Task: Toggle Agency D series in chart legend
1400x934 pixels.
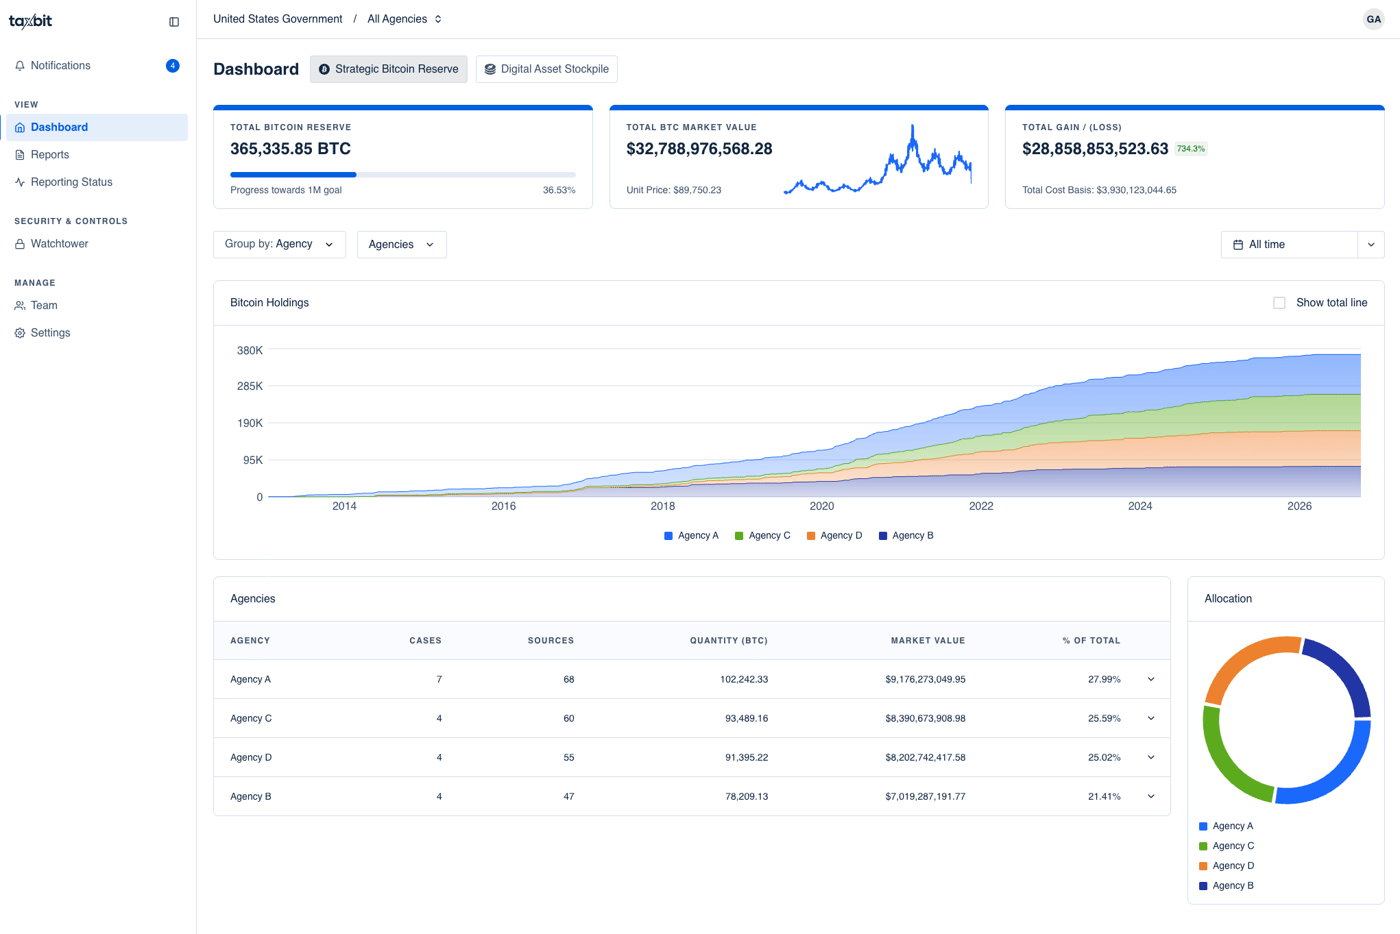Action: pos(834,536)
